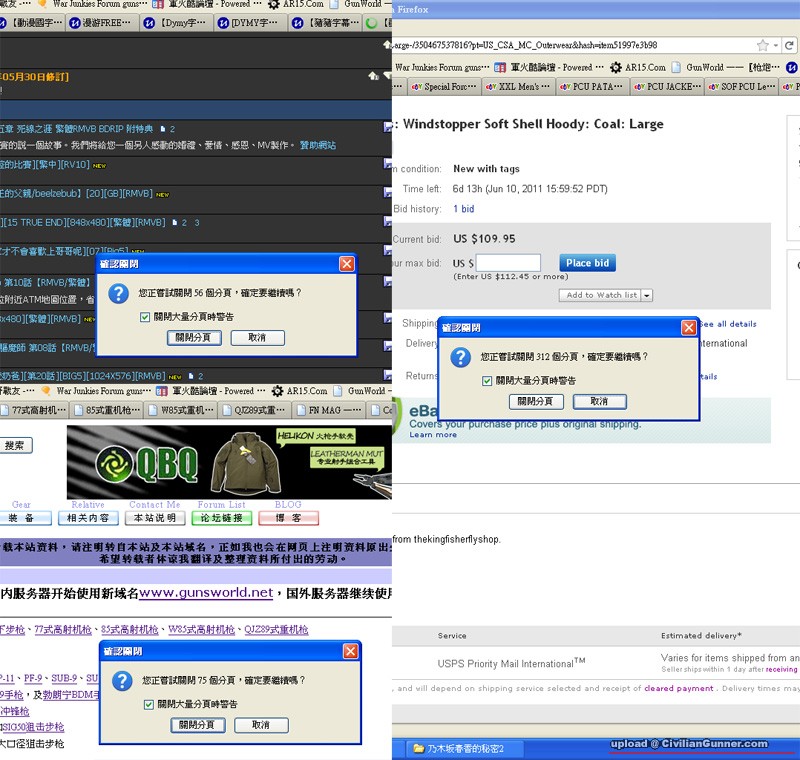Open the AR15.Com bookmark in eBay window
The height and width of the screenshot is (760, 800).
click(638, 67)
